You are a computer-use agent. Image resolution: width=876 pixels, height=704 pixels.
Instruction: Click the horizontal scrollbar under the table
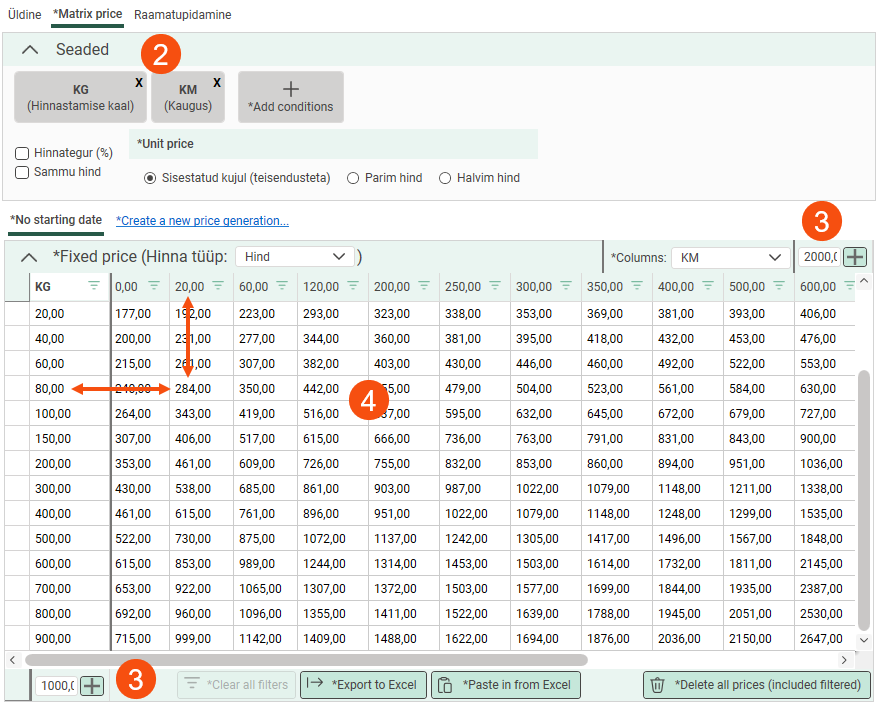[306, 660]
